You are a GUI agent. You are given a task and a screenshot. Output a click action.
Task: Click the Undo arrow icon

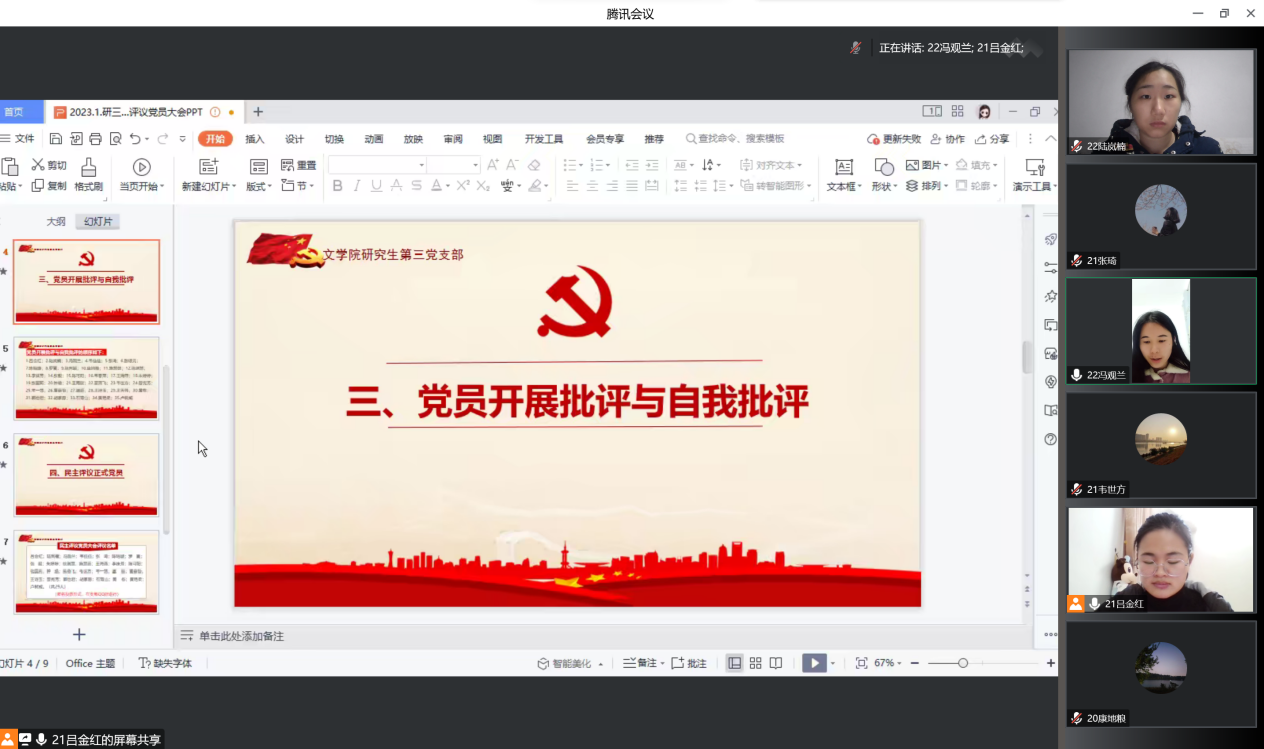(x=135, y=139)
